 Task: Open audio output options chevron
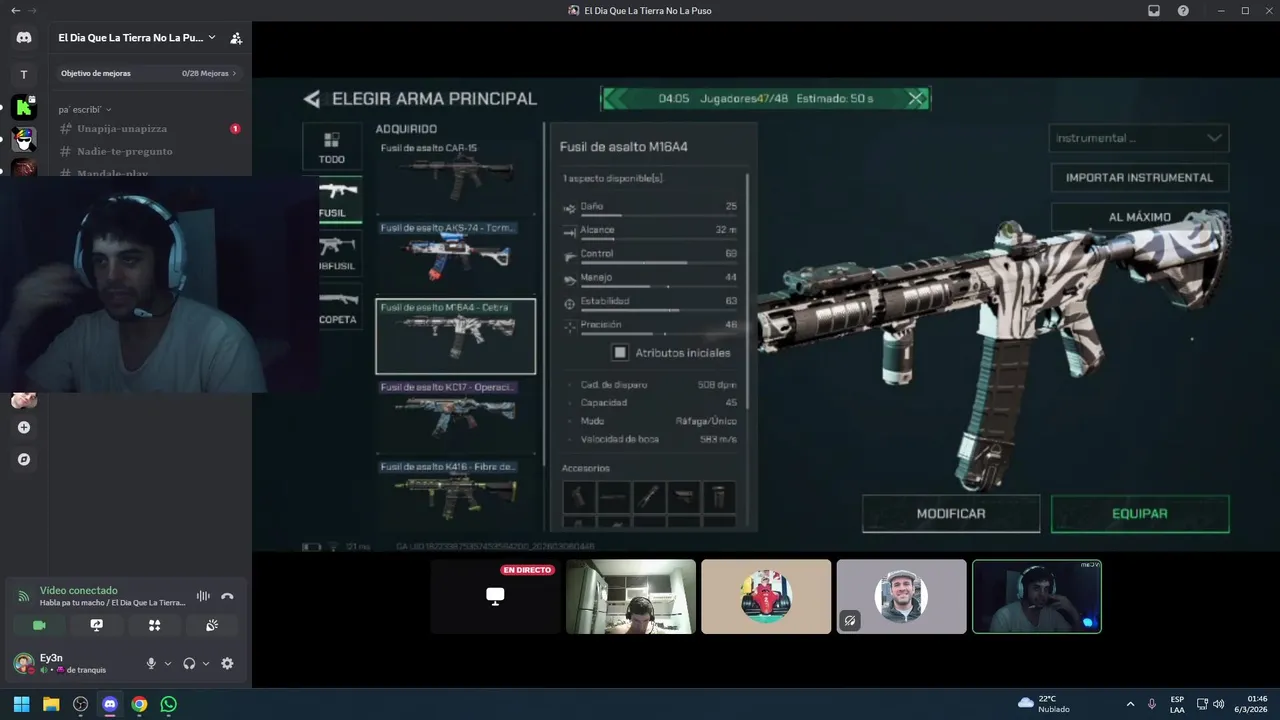[x=206, y=663]
